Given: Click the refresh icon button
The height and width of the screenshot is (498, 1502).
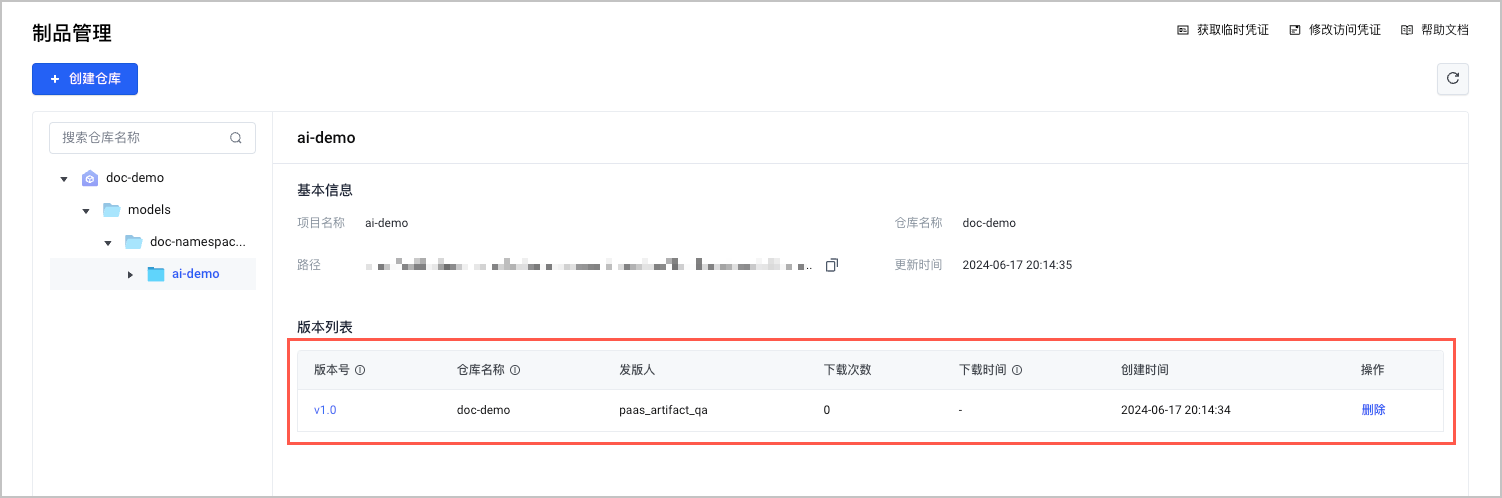Looking at the screenshot, I should point(1452,79).
